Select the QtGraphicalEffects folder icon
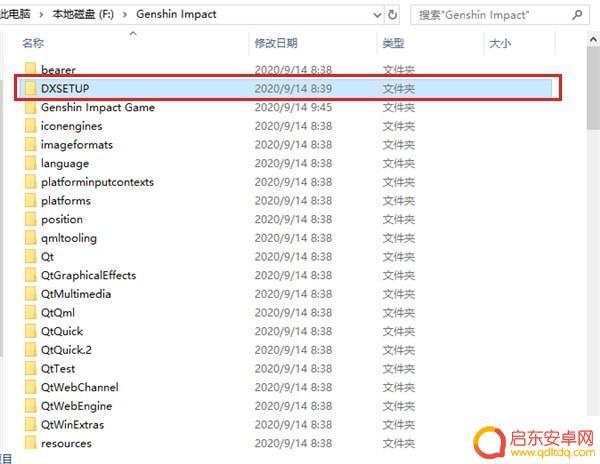Image resolution: width=600 pixels, height=464 pixels. click(30, 275)
